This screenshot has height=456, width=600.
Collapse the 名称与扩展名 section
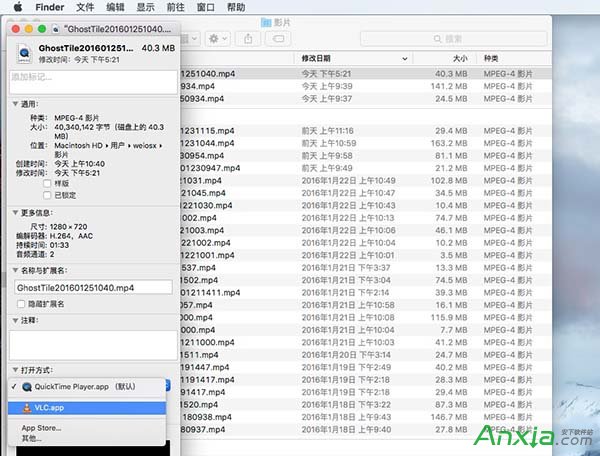[15, 270]
